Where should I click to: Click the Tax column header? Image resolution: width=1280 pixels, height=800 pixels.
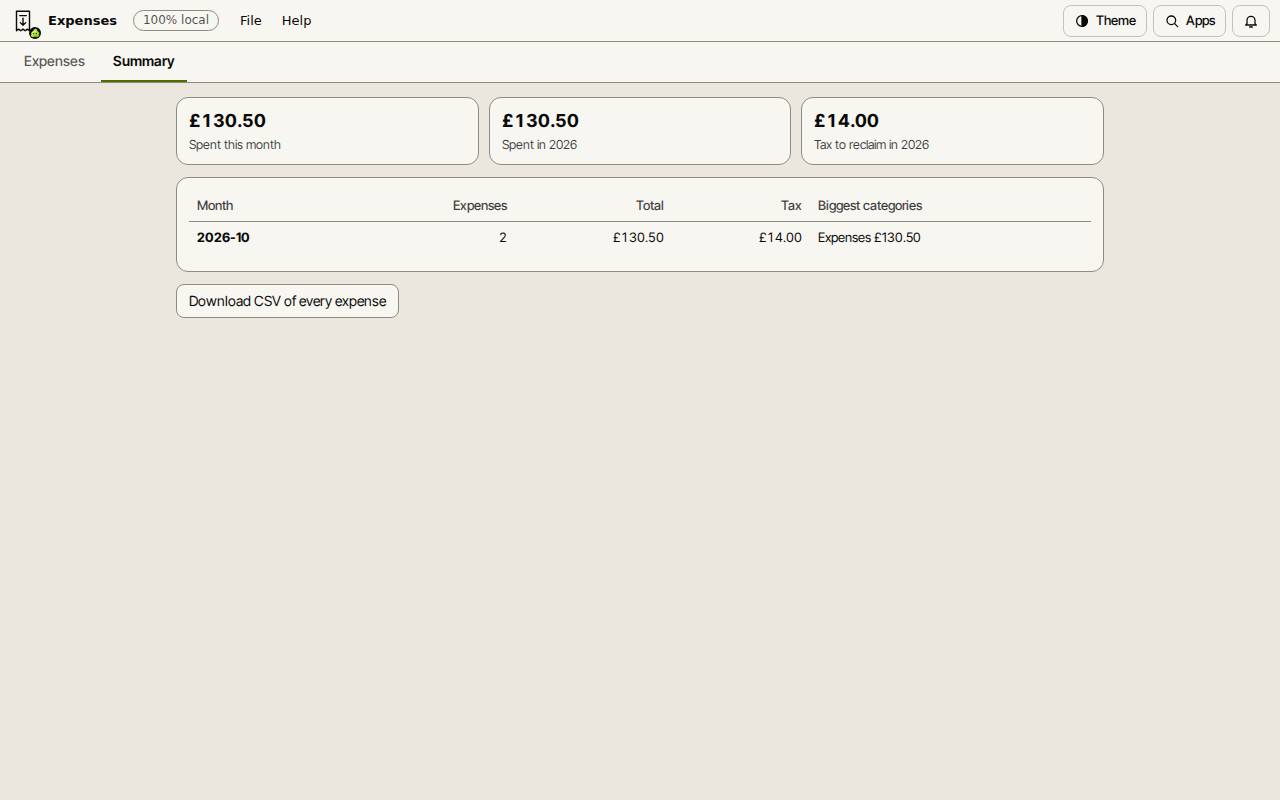[x=791, y=205]
